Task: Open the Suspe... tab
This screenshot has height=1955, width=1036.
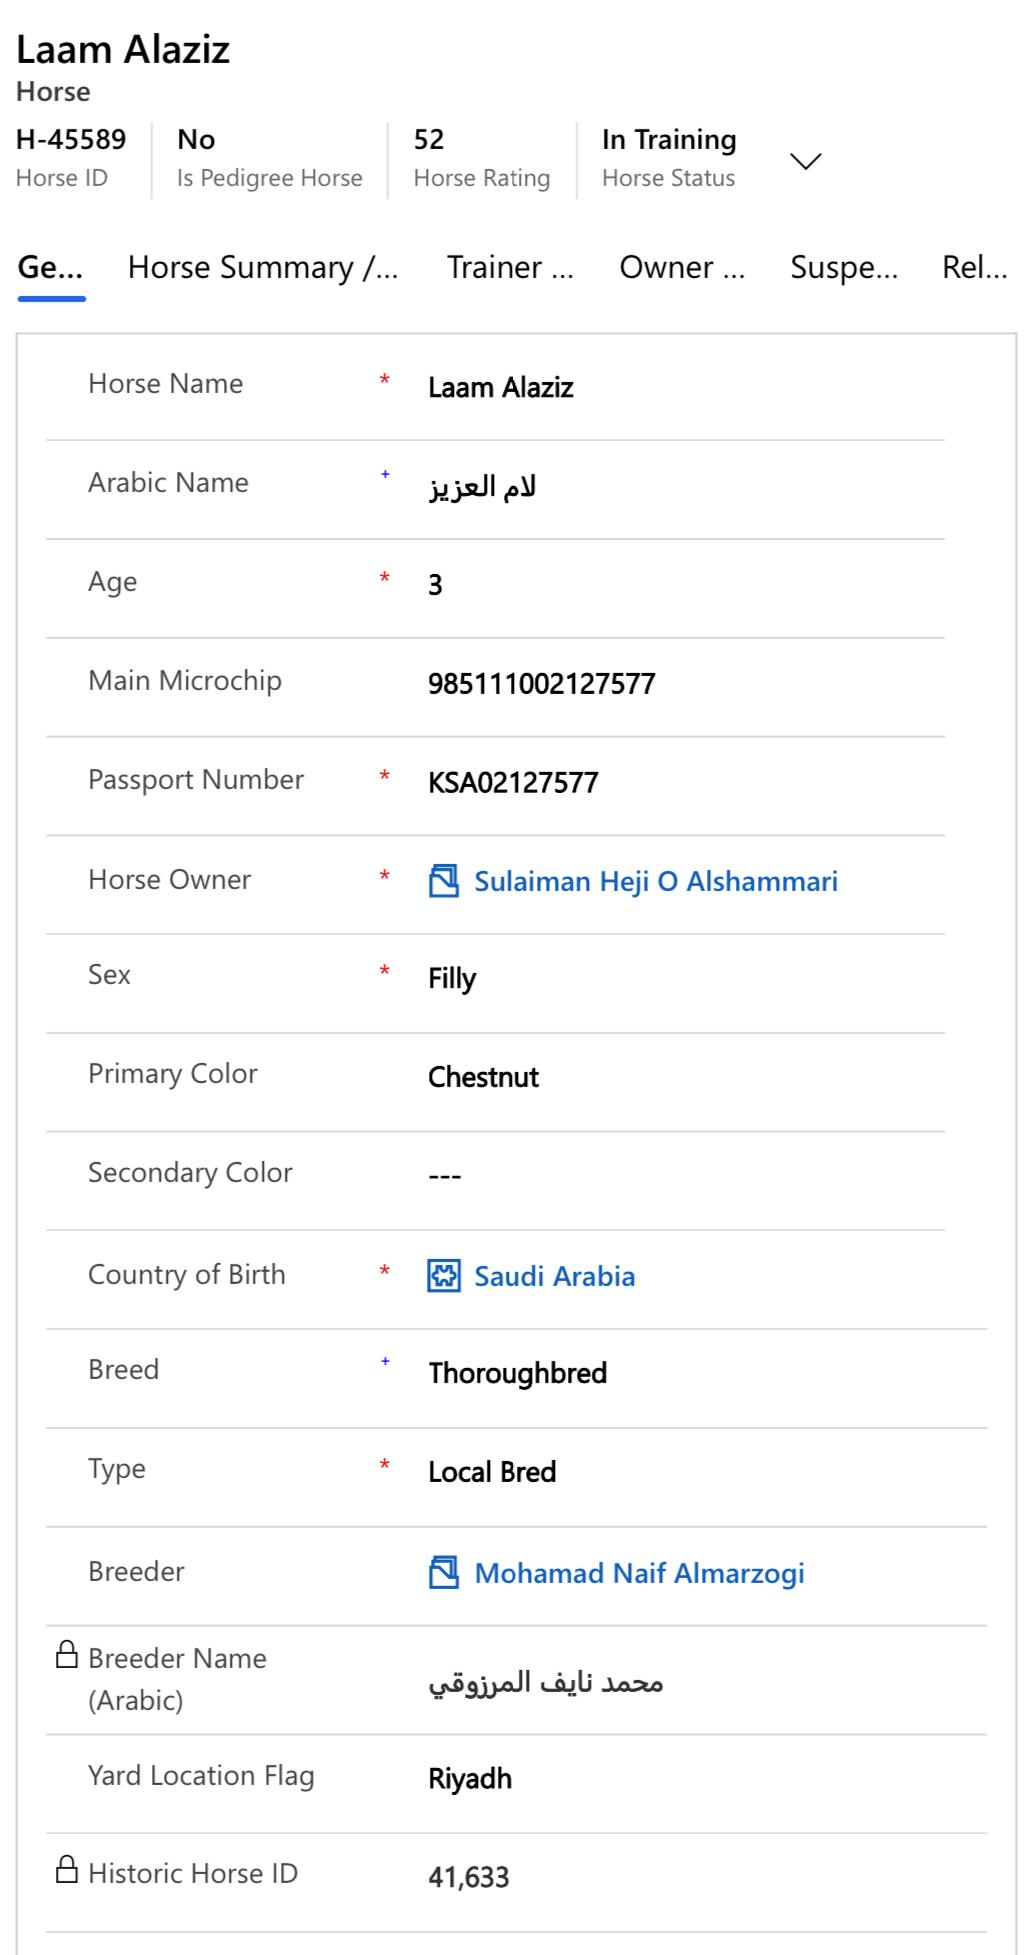Action: pos(843,268)
